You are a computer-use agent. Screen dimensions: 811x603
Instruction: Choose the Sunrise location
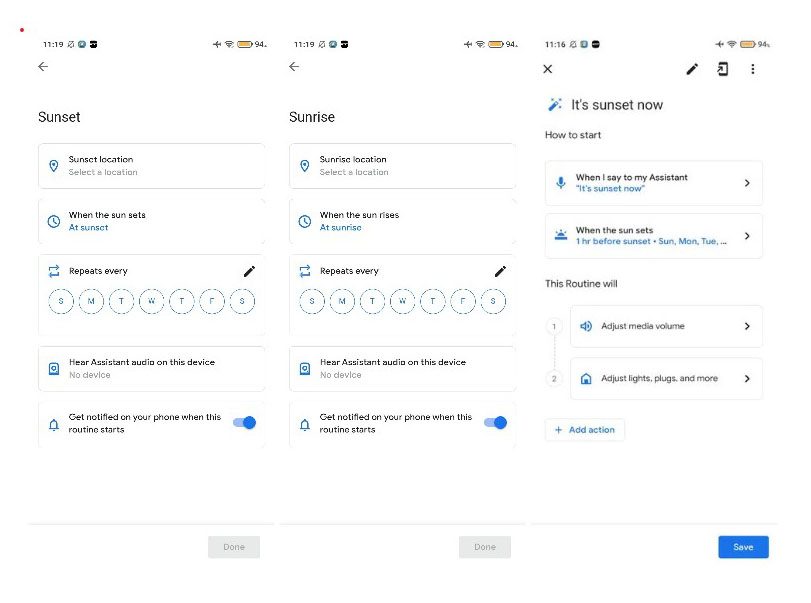402,166
